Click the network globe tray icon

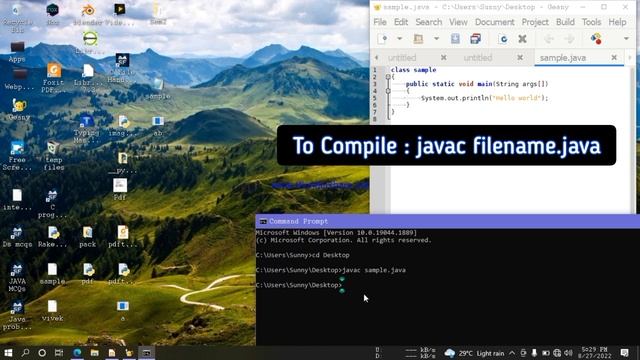[557, 353]
